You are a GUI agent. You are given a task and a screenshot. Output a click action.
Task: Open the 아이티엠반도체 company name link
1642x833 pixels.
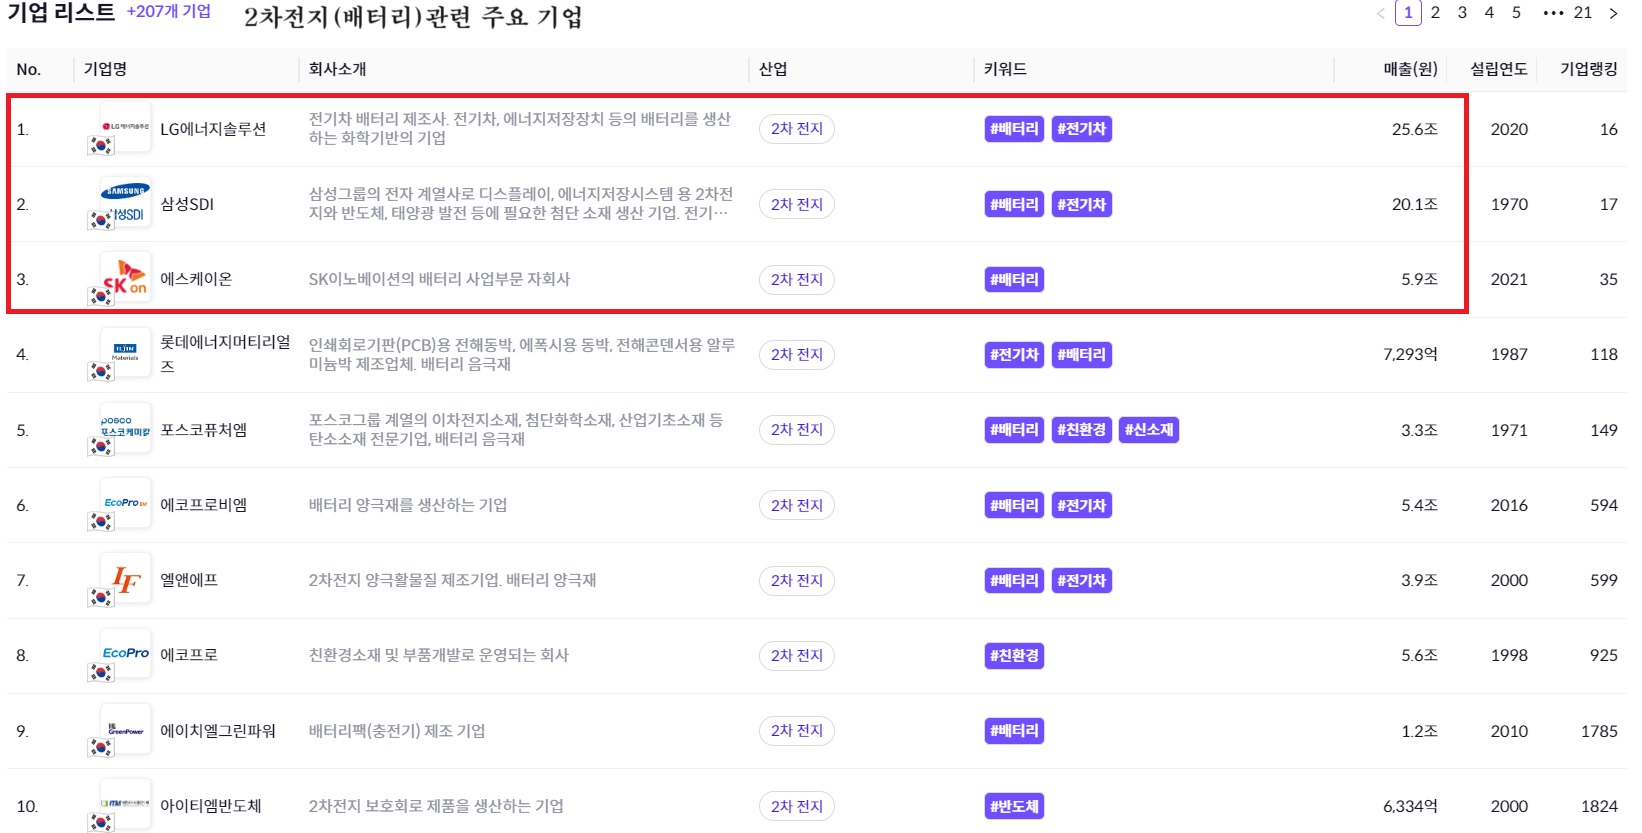[211, 806]
